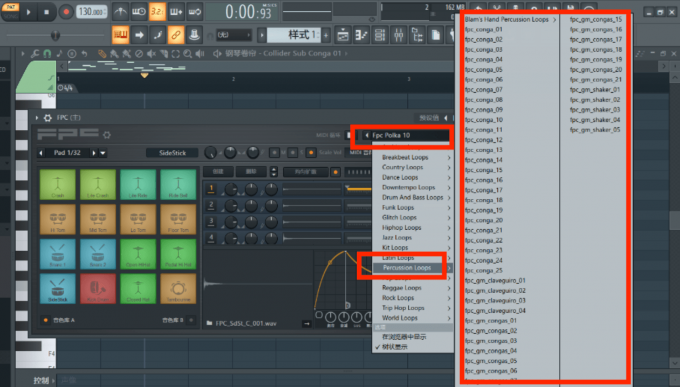Click the SideStick pad name field
Screen dimensions: 680x387
coord(172,153)
